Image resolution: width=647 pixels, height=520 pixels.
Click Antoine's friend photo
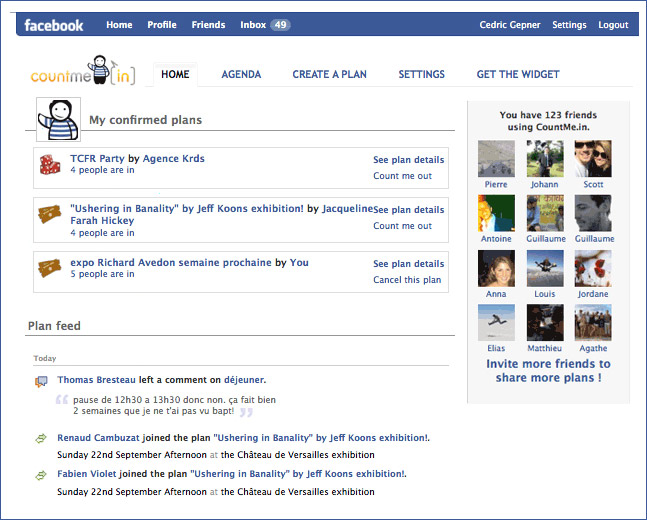click(x=496, y=213)
